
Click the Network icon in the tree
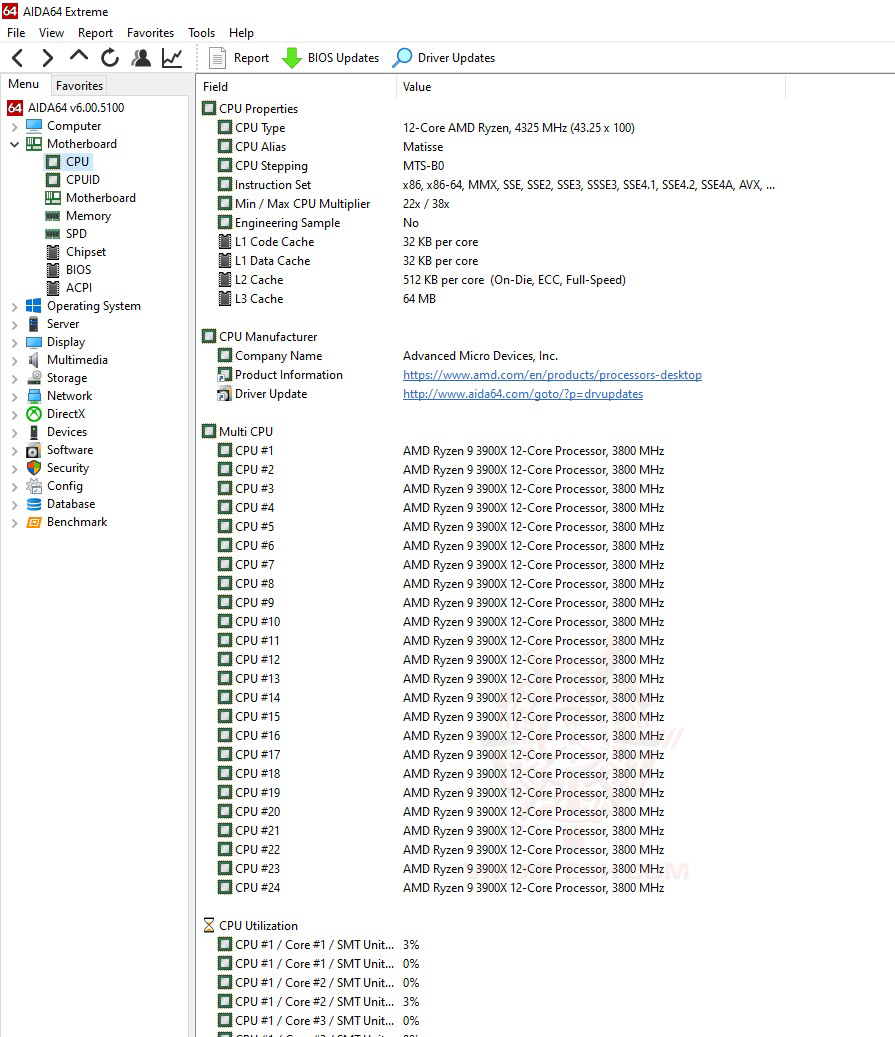click(x=34, y=395)
